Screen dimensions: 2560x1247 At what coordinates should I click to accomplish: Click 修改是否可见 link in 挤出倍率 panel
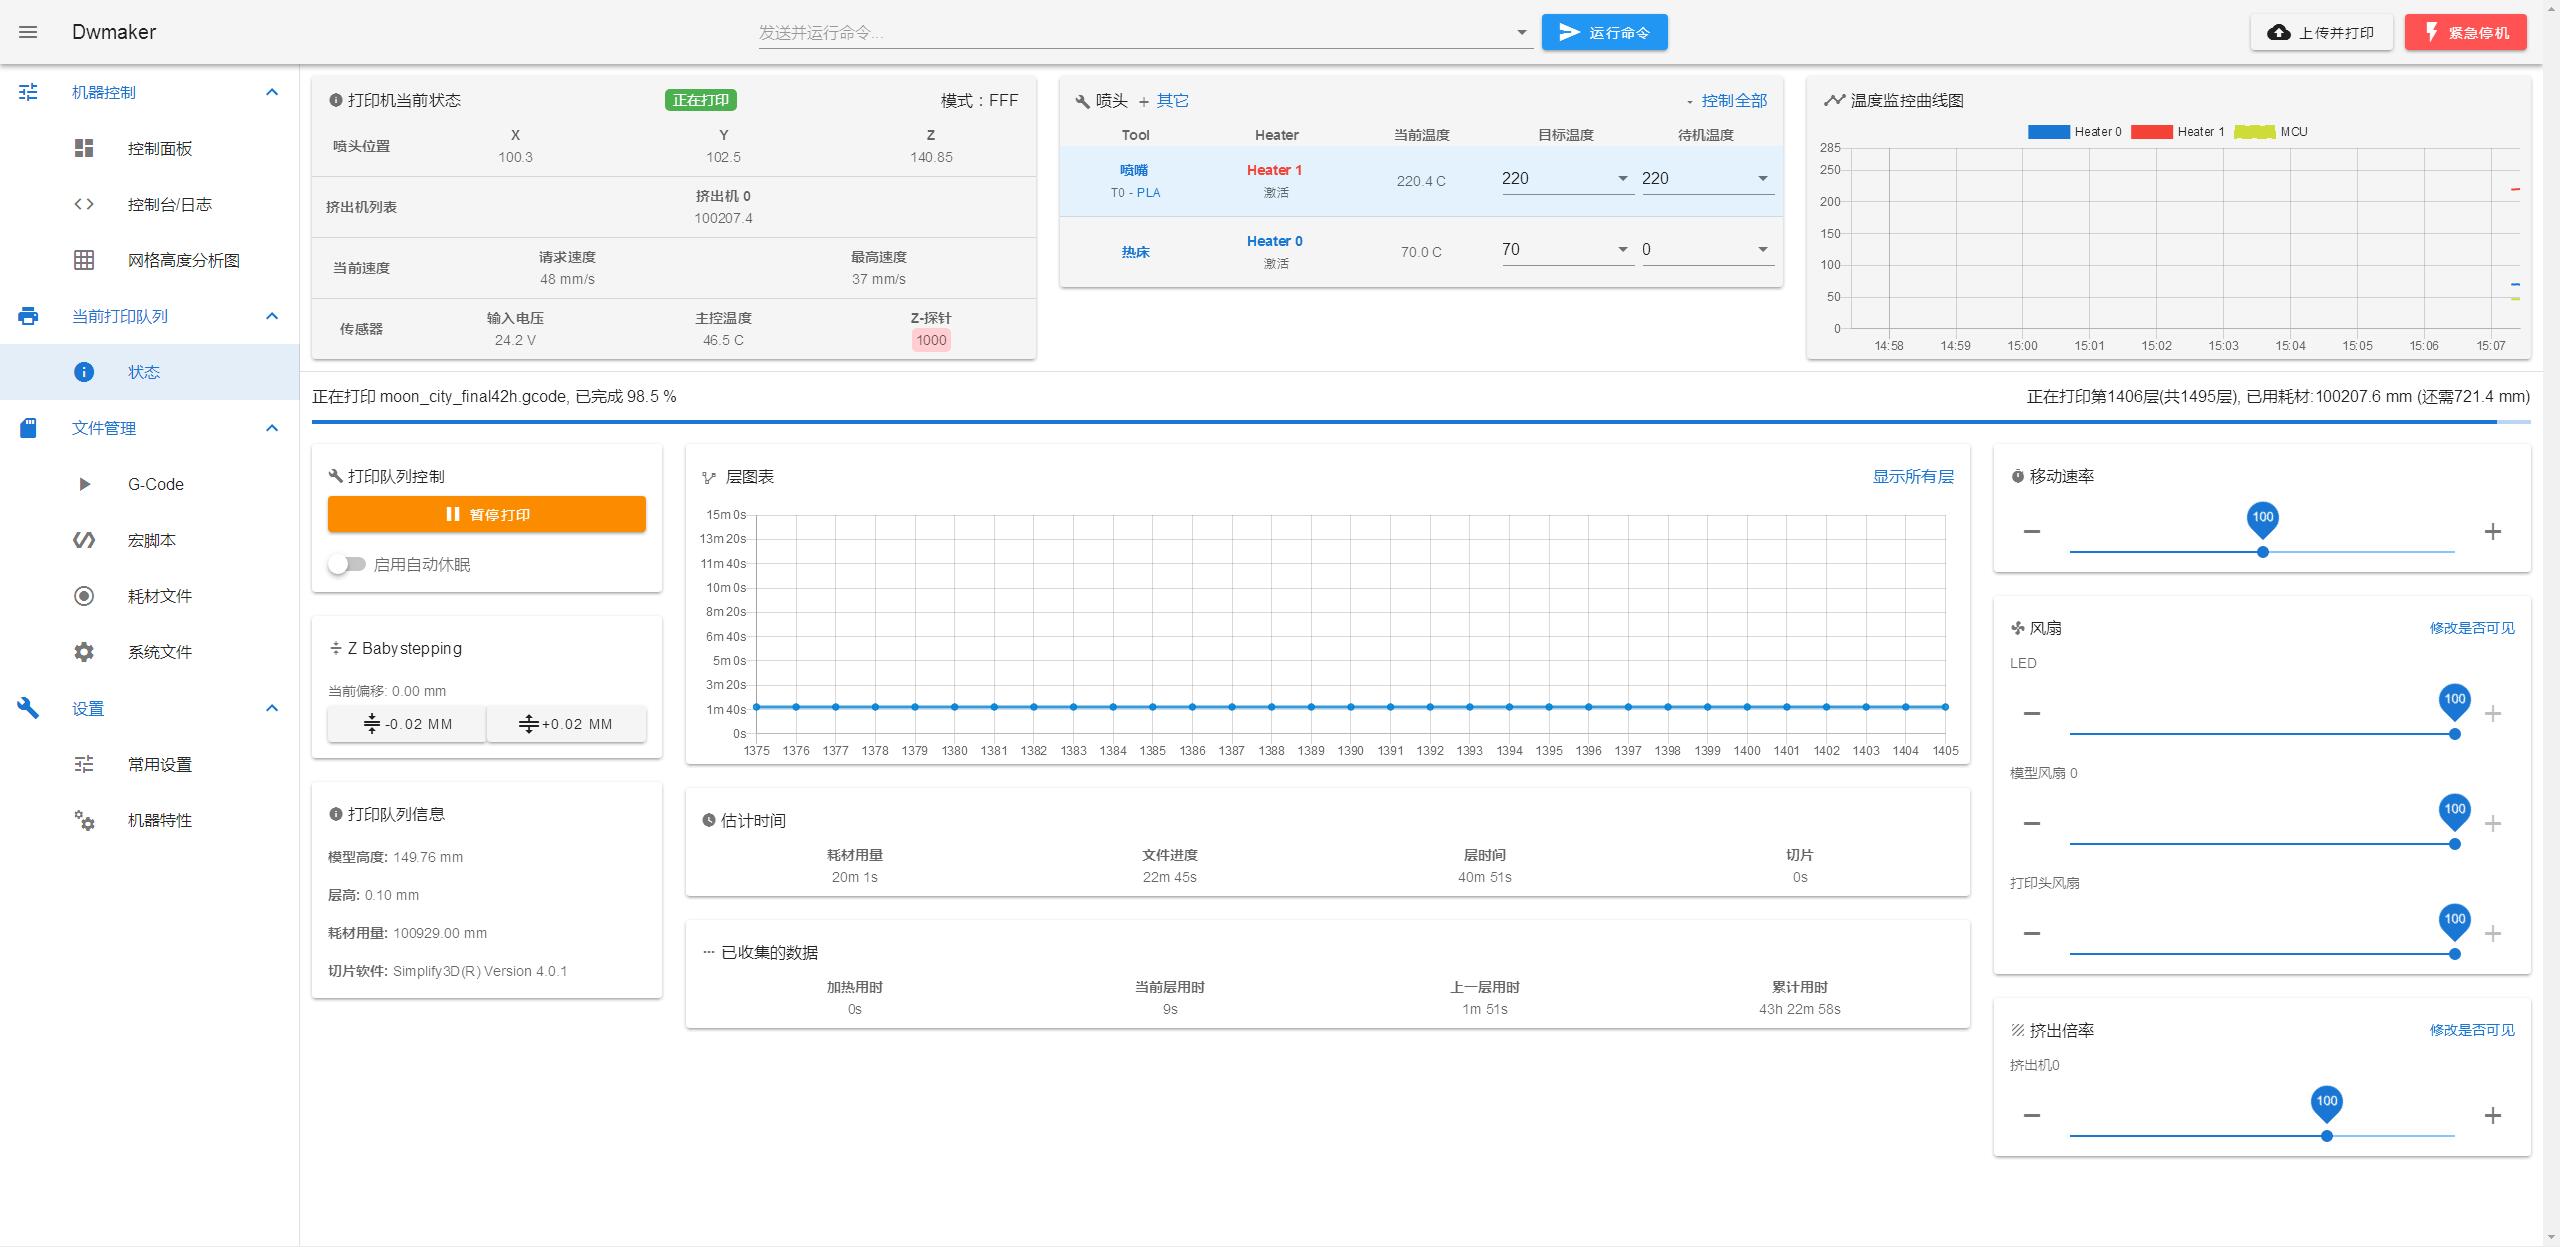click(x=2472, y=1030)
